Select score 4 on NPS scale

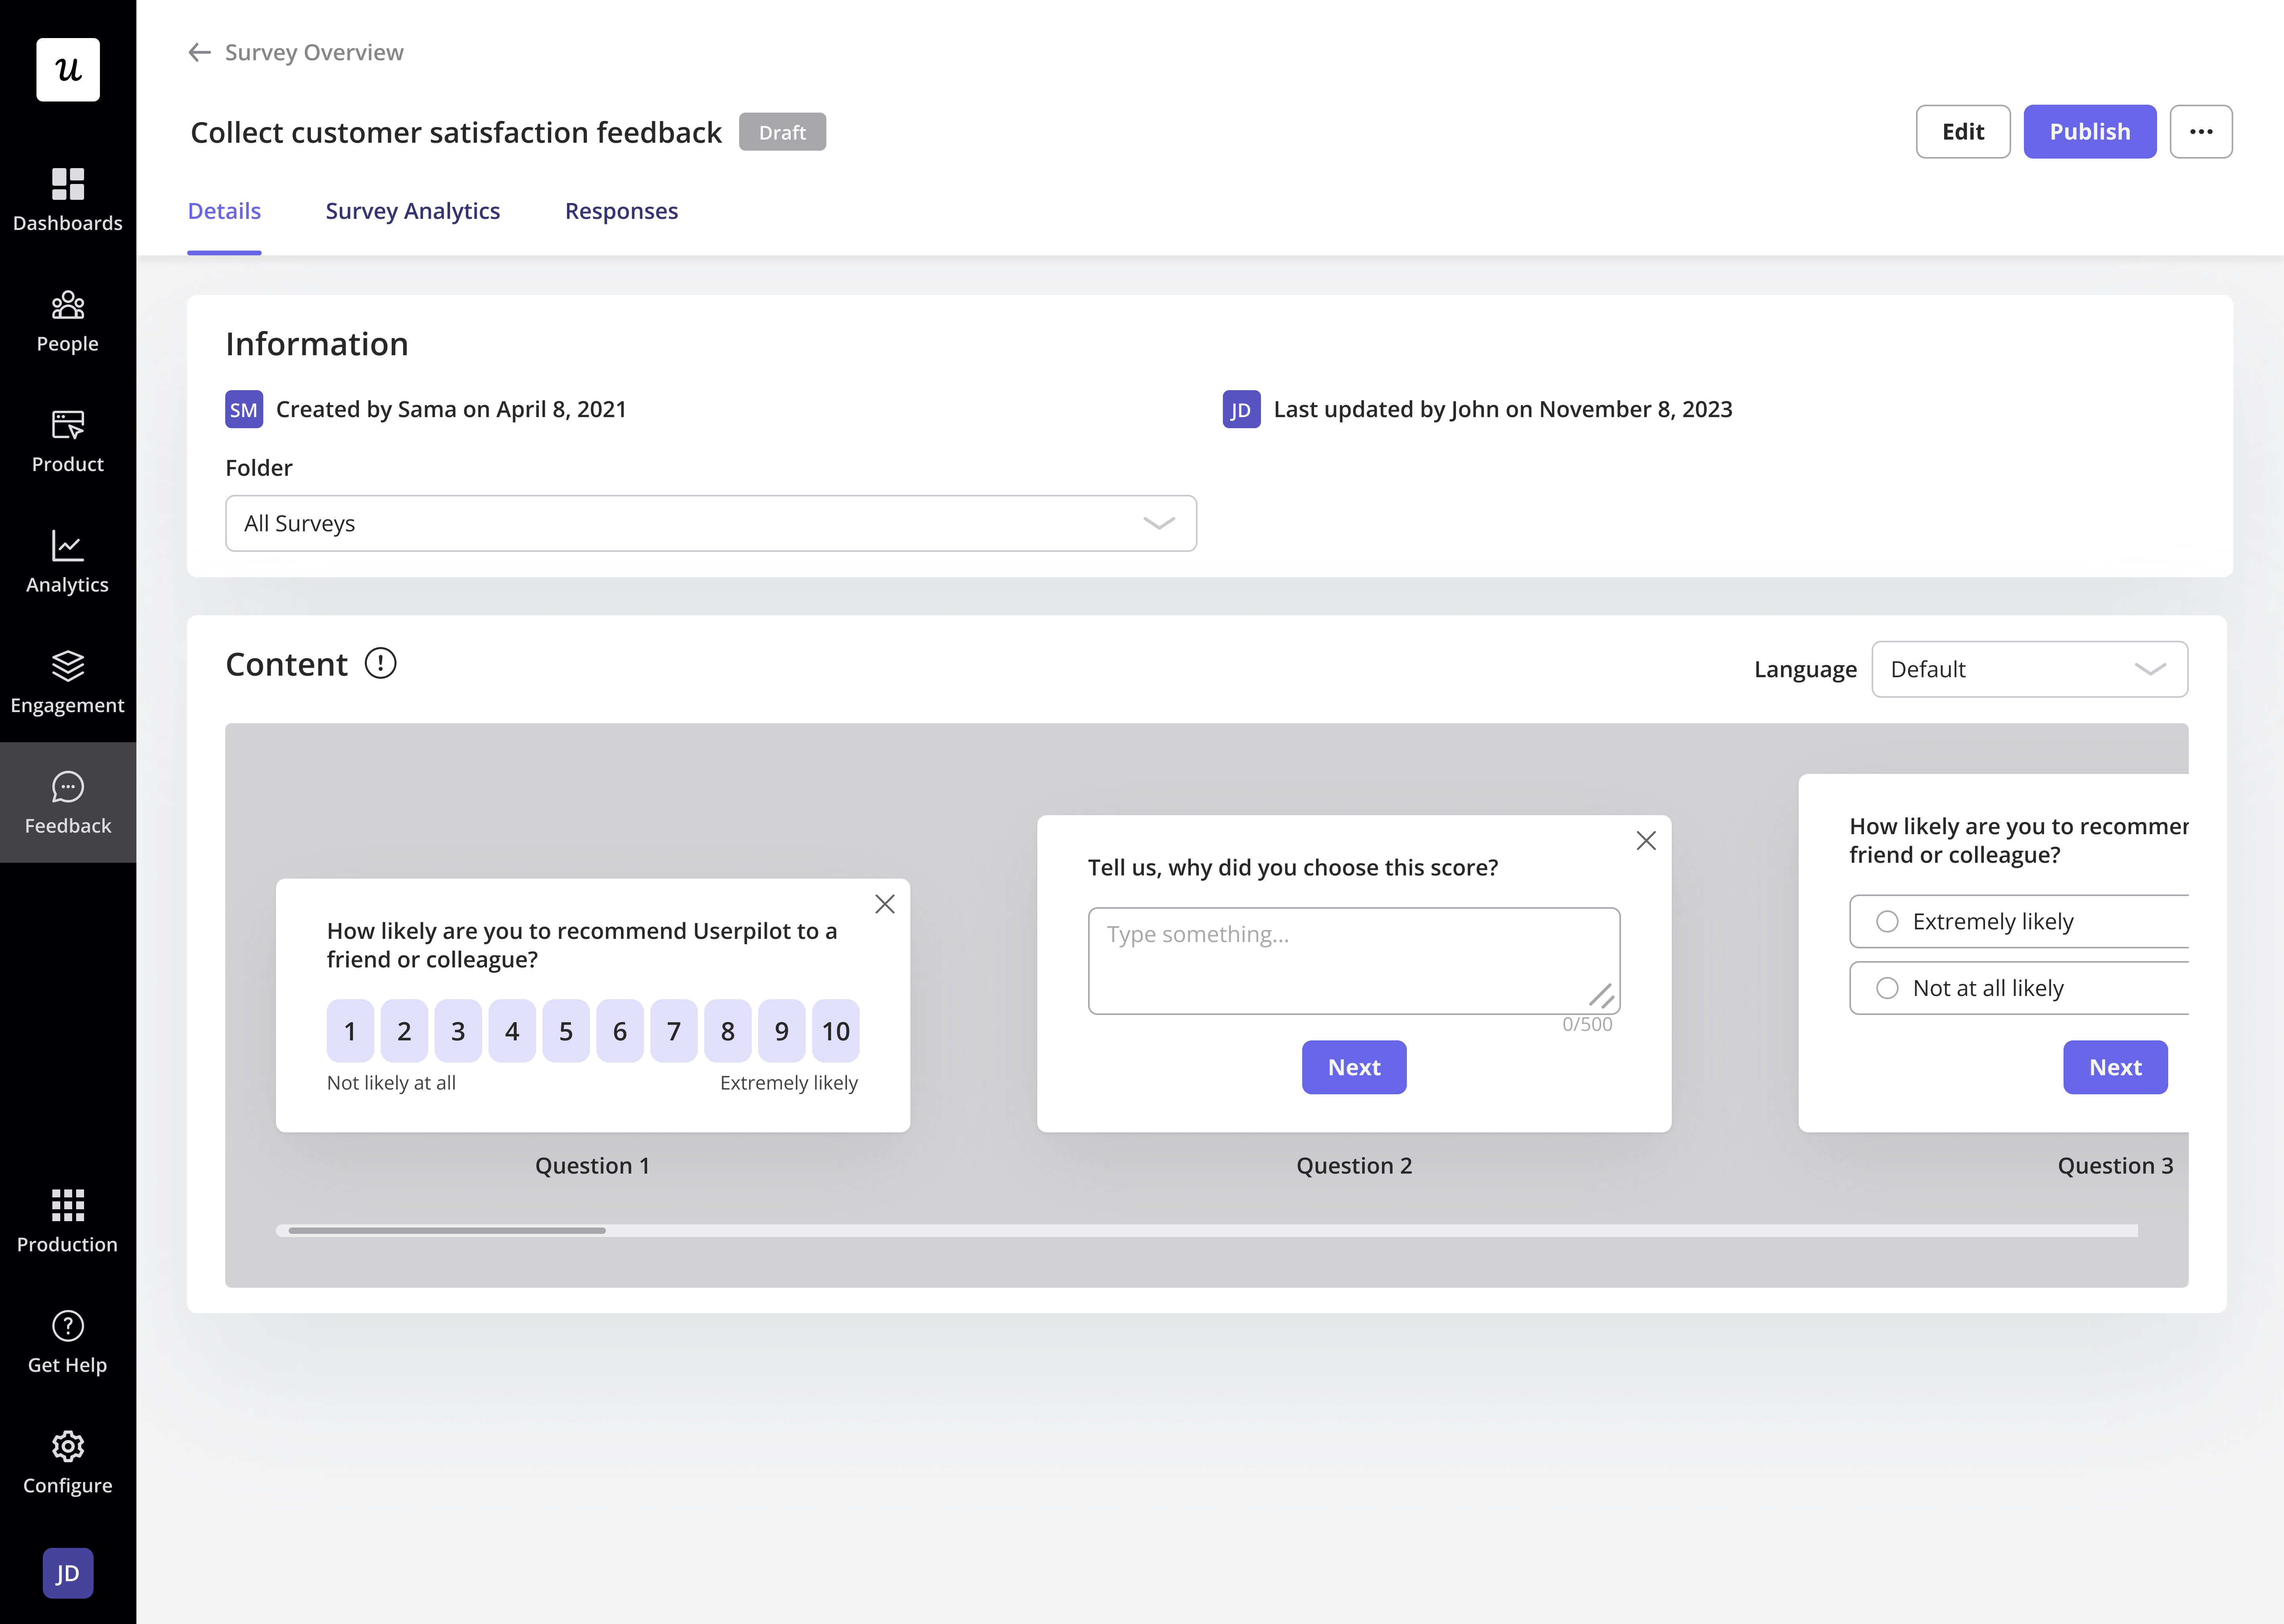(x=512, y=1031)
